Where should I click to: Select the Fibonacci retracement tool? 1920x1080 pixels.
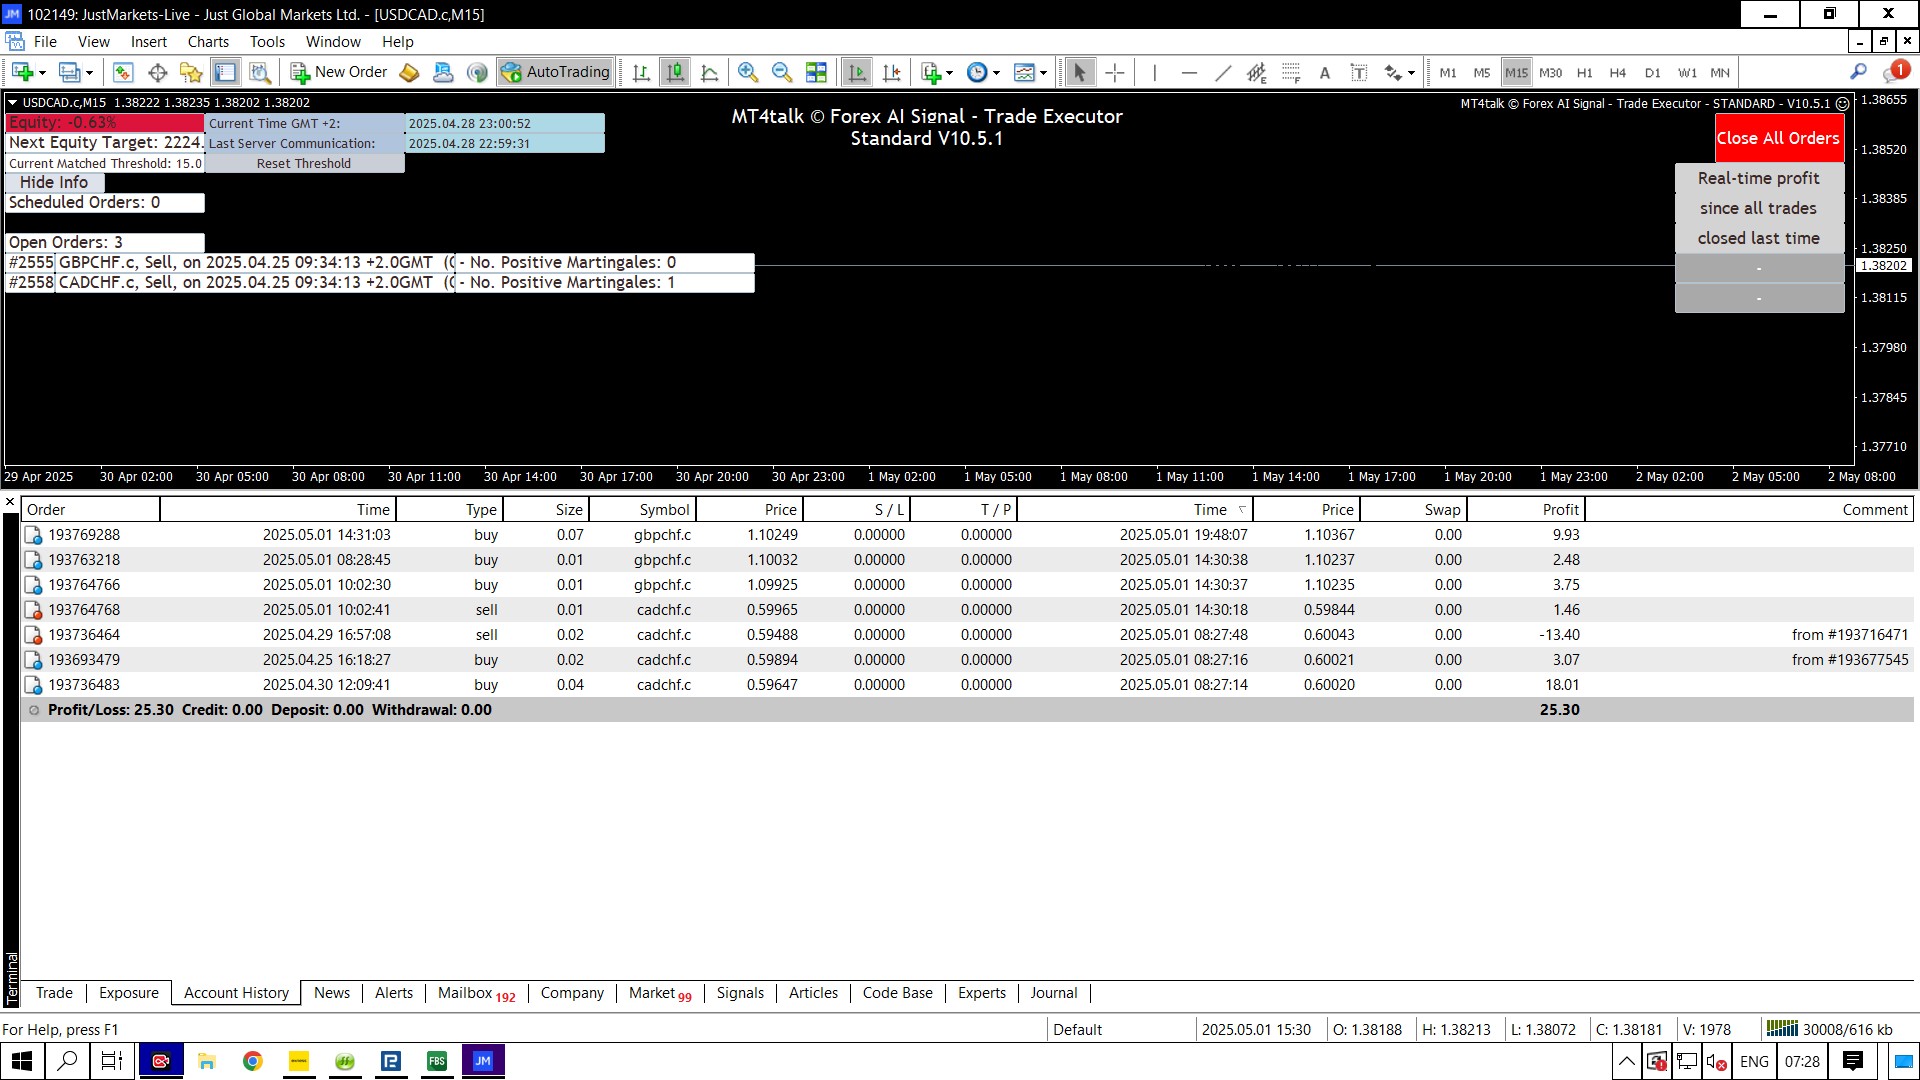pos(1291,72)
